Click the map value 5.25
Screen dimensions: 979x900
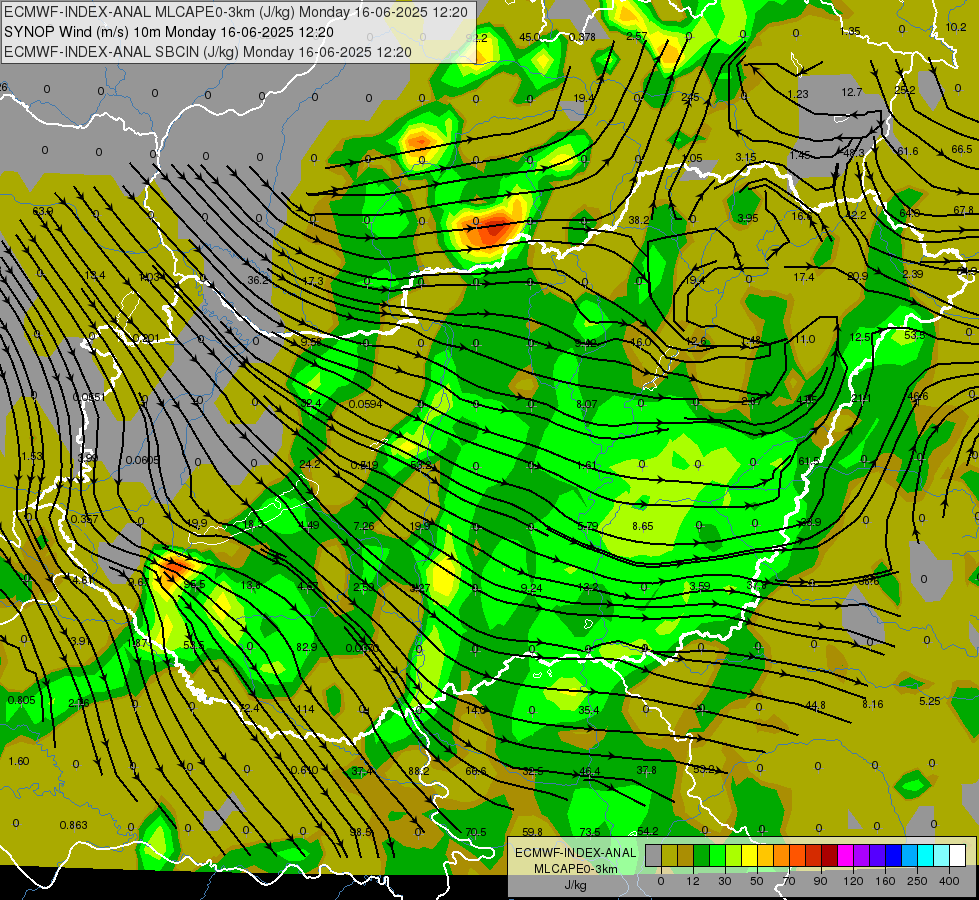(929, 701)
